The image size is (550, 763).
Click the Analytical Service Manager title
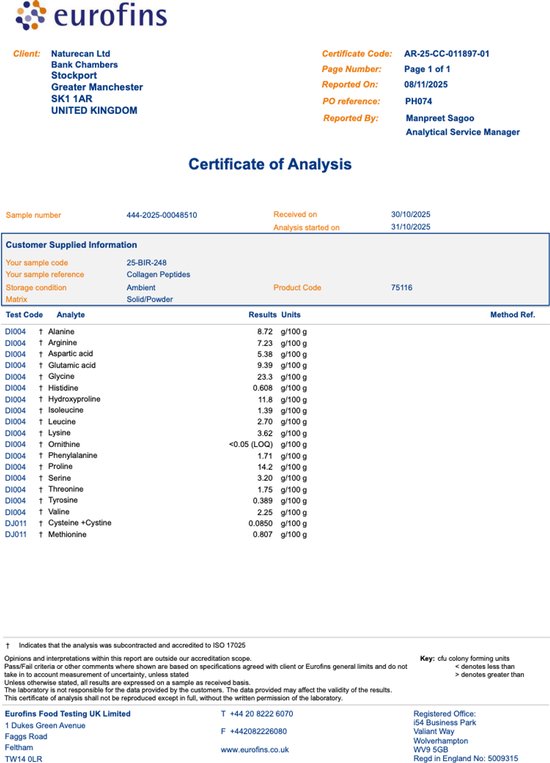coord(463,132)
